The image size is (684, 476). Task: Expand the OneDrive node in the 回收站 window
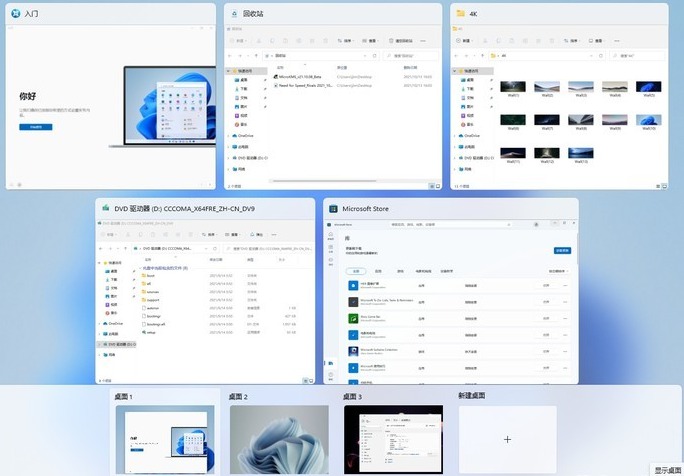229,136
